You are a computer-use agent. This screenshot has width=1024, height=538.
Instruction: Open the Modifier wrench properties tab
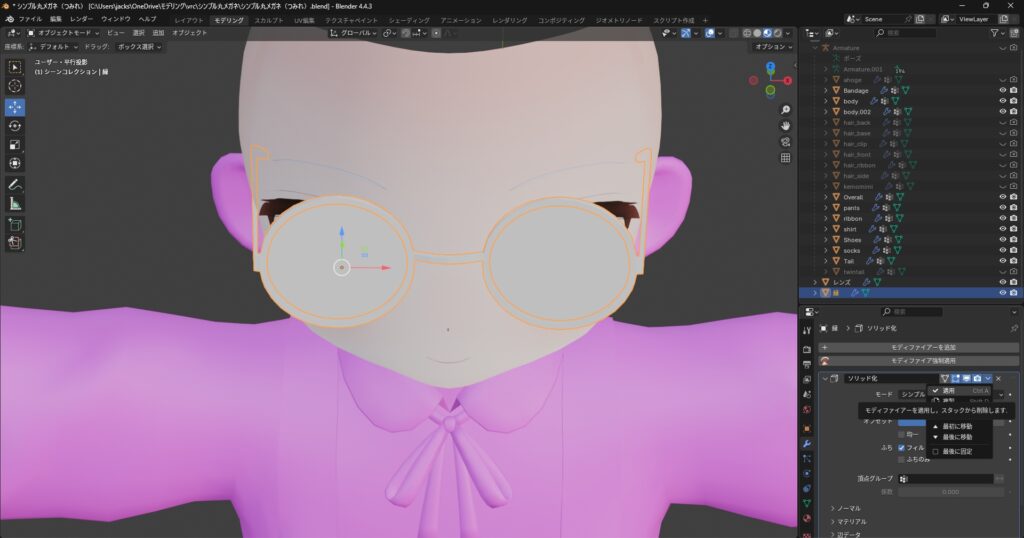pyautogui.click(x=807, y=444)
